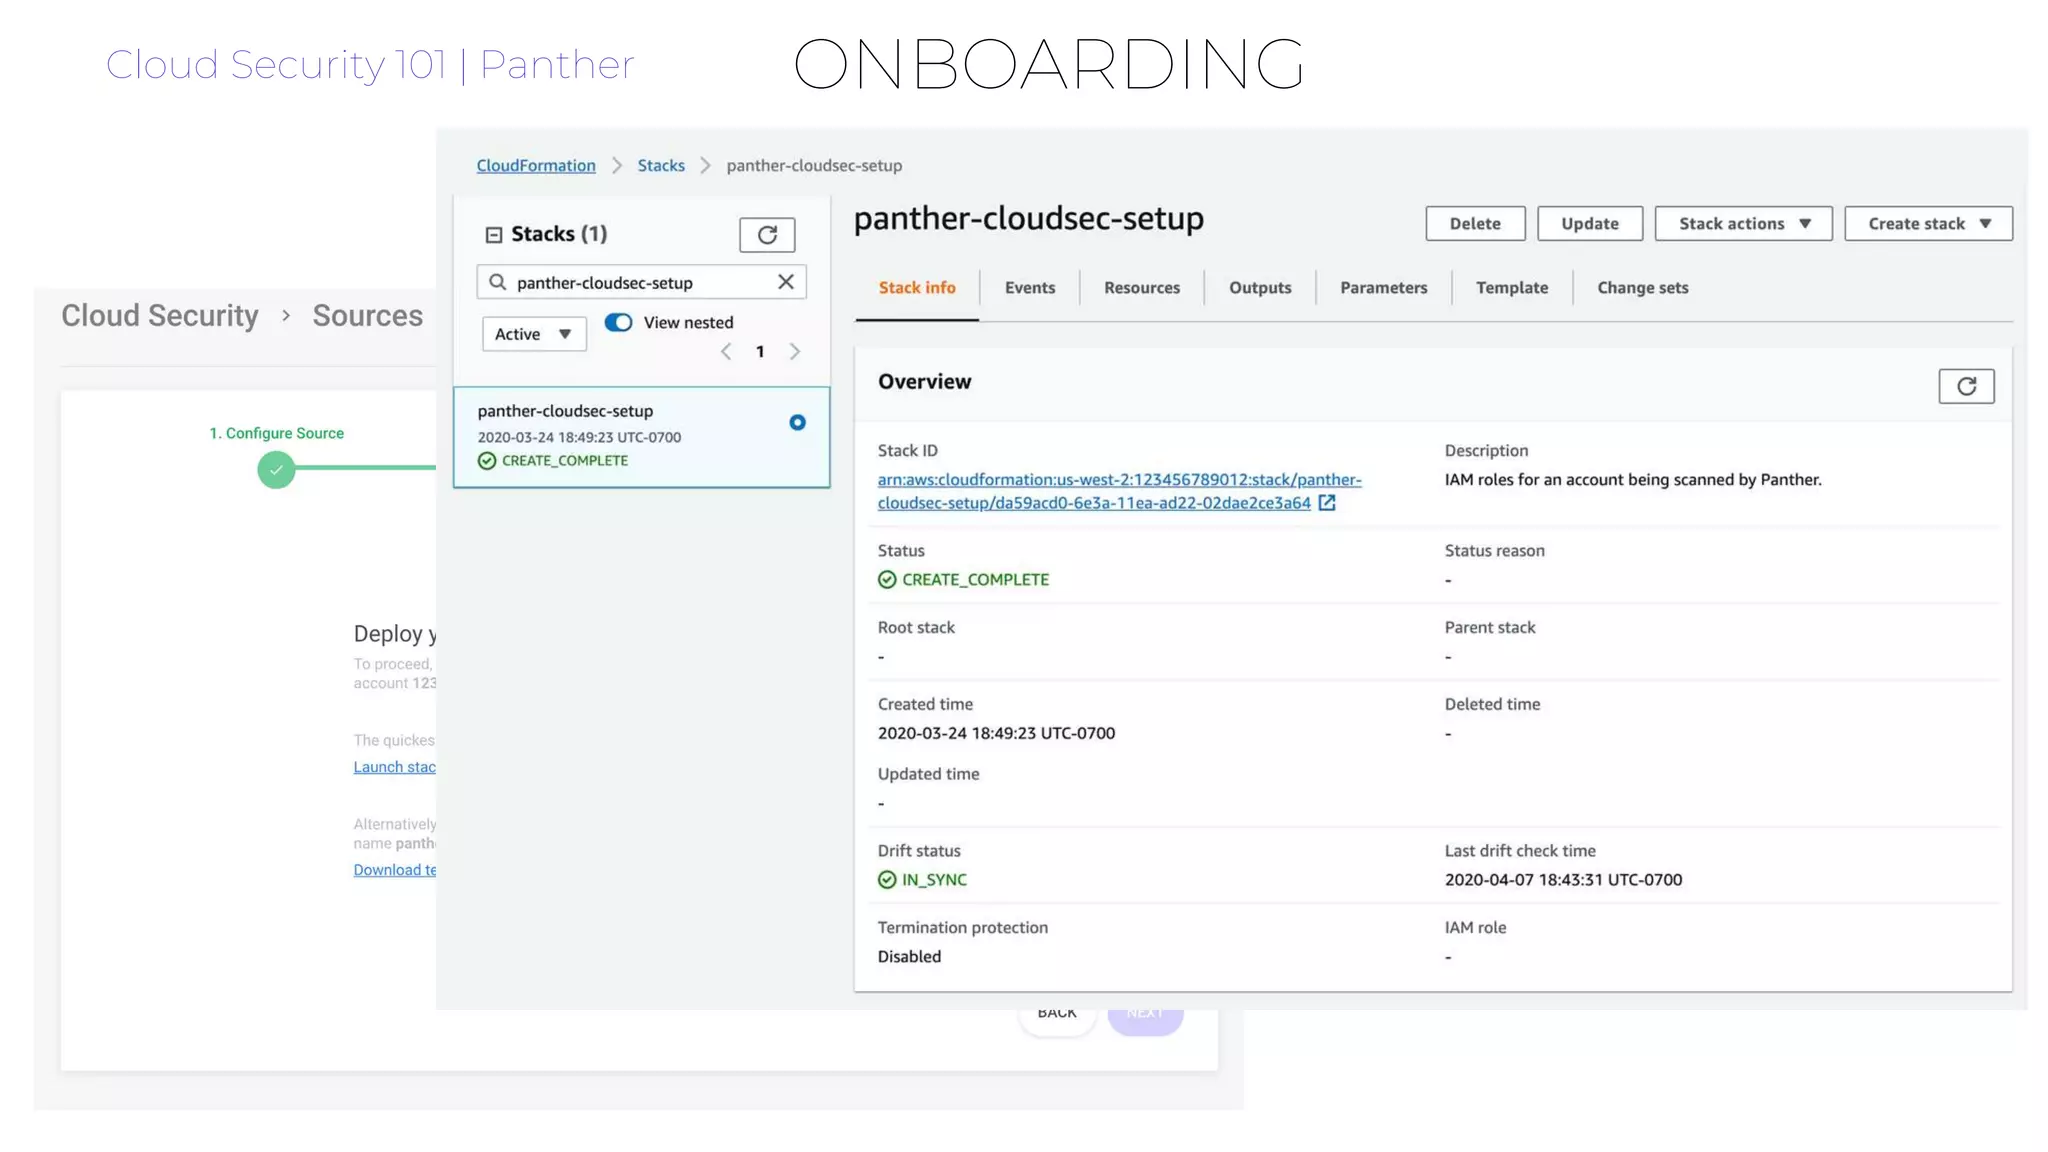Clear the stack search field
This screenshot has width=2048, height=1152.
786,282
